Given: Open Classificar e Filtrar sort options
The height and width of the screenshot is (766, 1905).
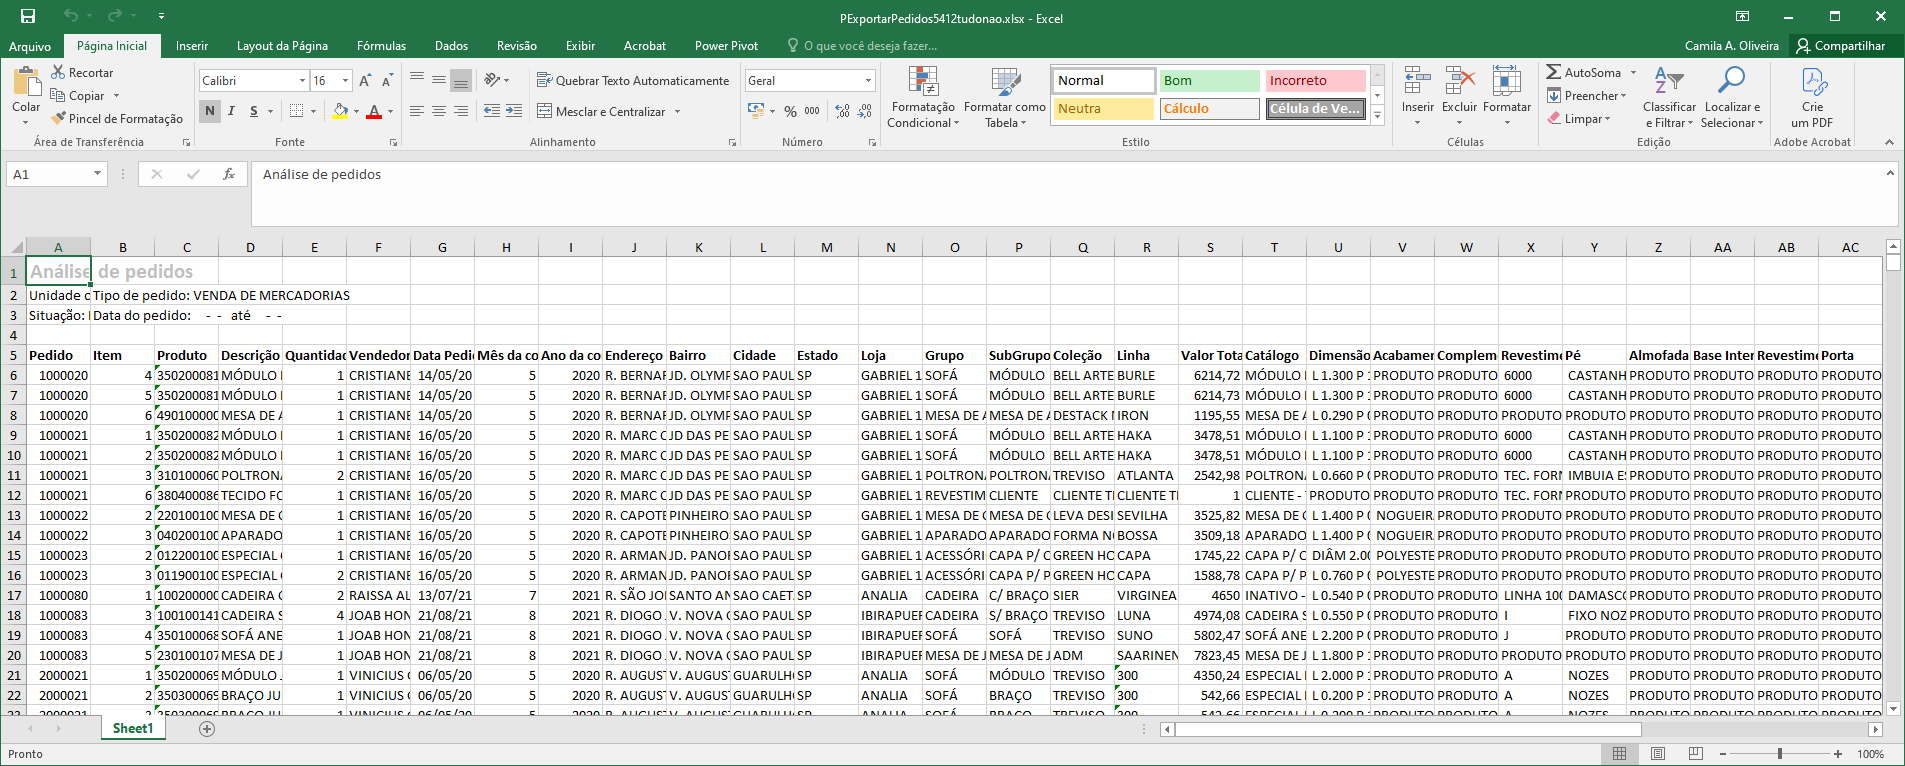Looking at the screenshot, I should point(1669,97).
